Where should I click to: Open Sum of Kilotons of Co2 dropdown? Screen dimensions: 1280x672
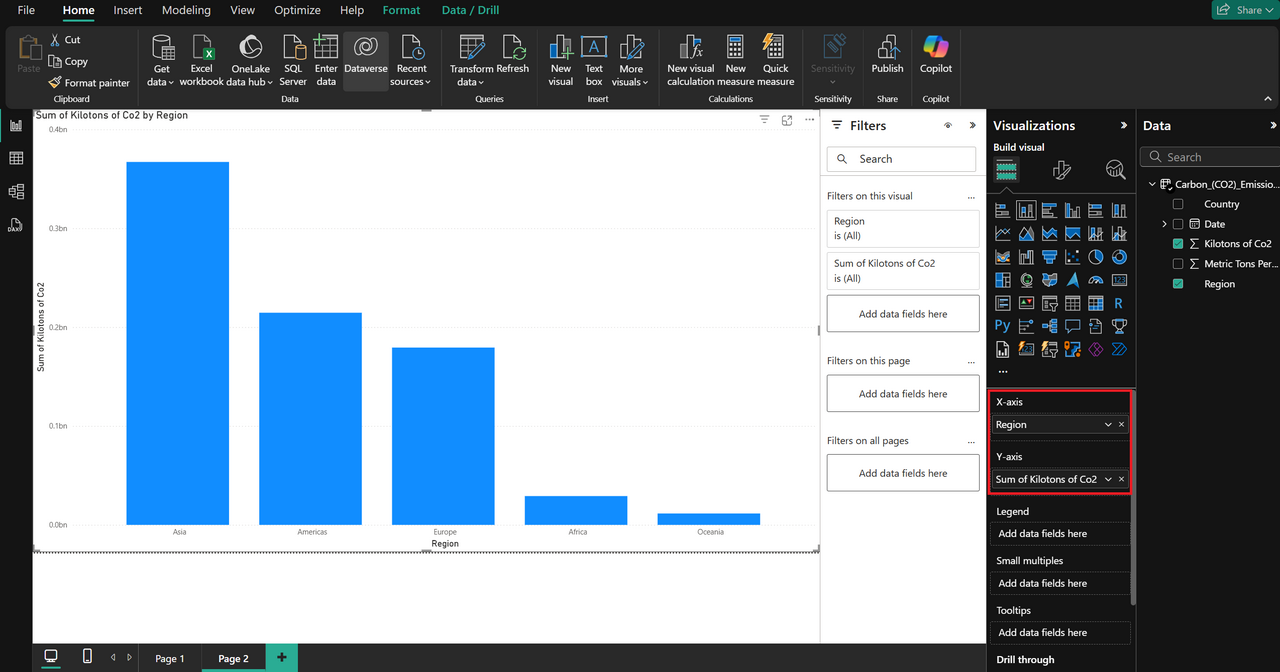coord(1108,480)
